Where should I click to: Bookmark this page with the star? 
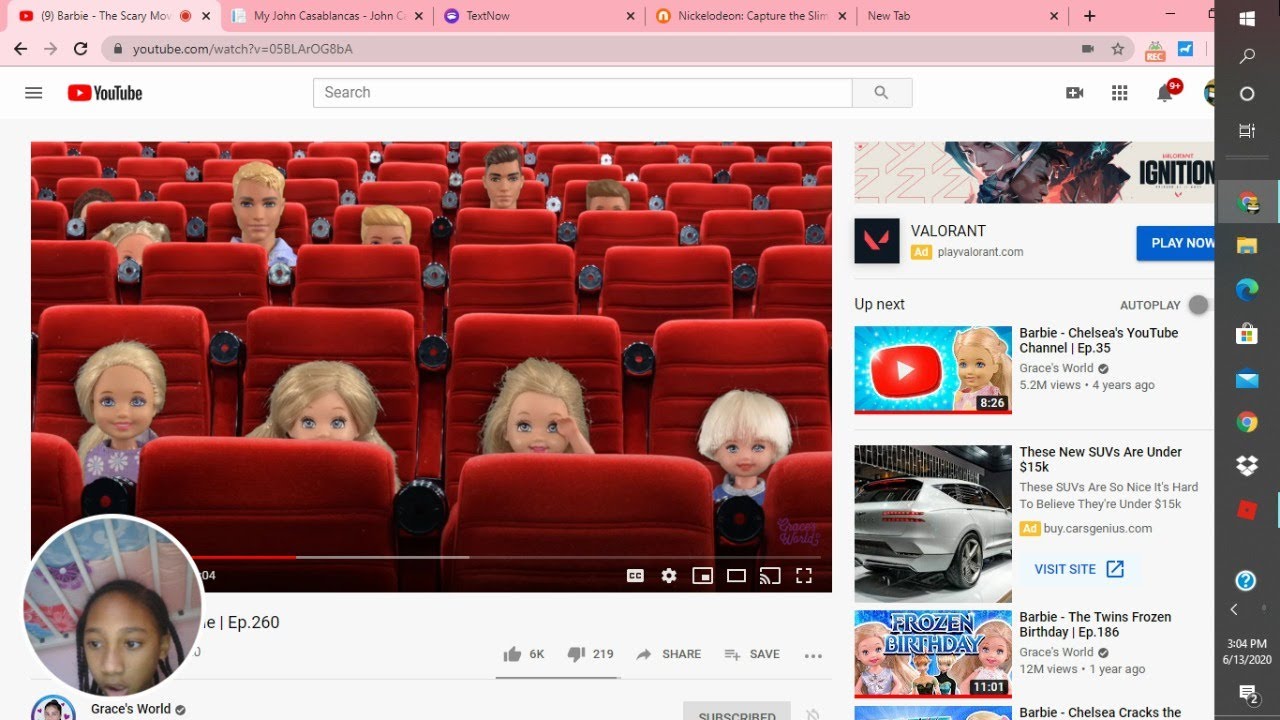tap(1117, 49)
